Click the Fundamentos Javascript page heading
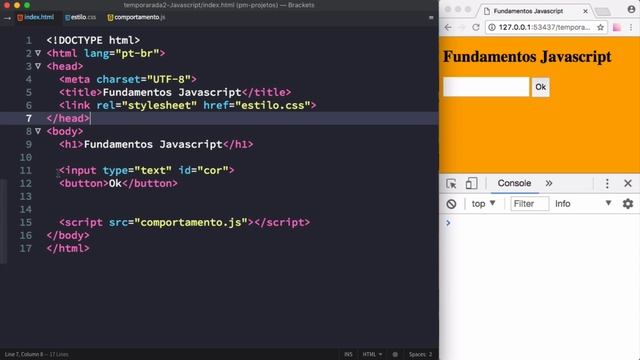Viewport: 640px width, 360px height. pos(527,56)
